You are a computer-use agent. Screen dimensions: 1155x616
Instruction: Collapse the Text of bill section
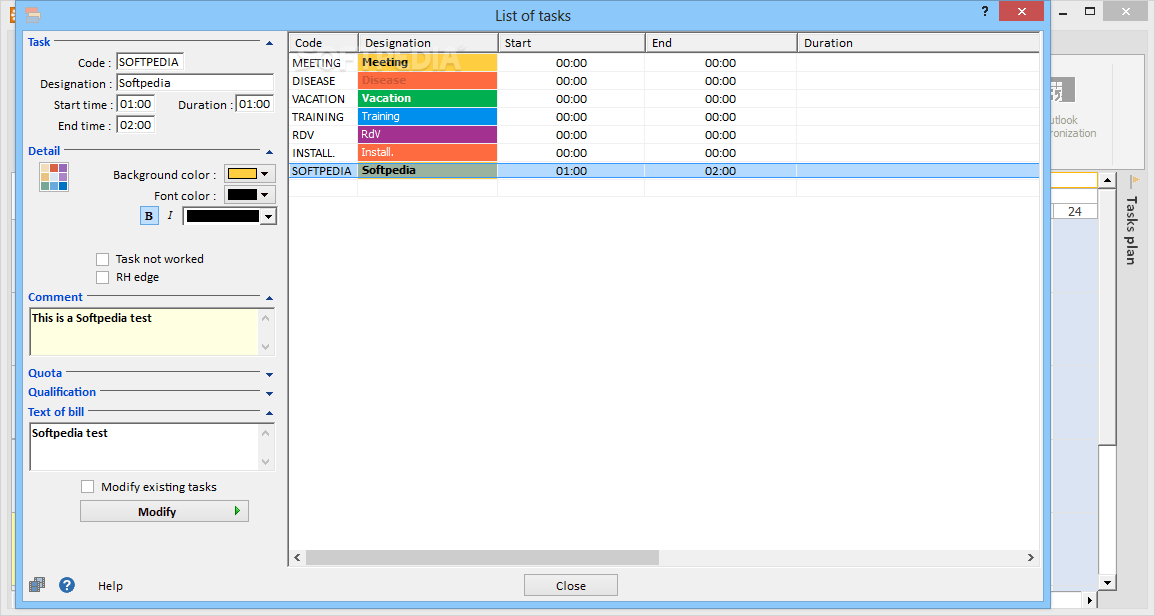[x=270, y=413]
